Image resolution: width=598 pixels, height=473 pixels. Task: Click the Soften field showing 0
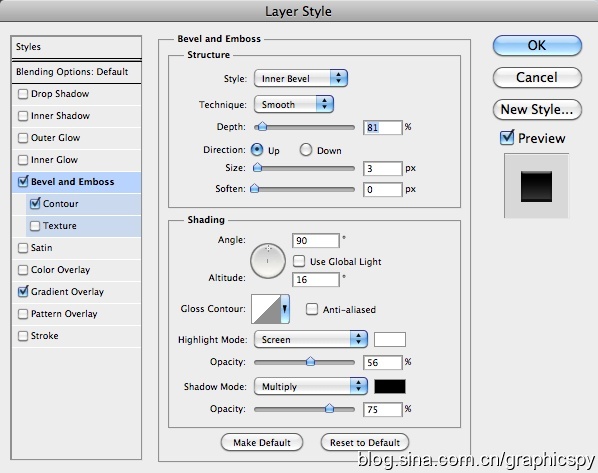[x=383, y=190]
